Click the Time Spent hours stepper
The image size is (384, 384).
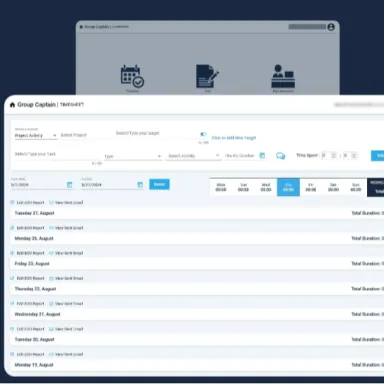(x=329, y=156)
